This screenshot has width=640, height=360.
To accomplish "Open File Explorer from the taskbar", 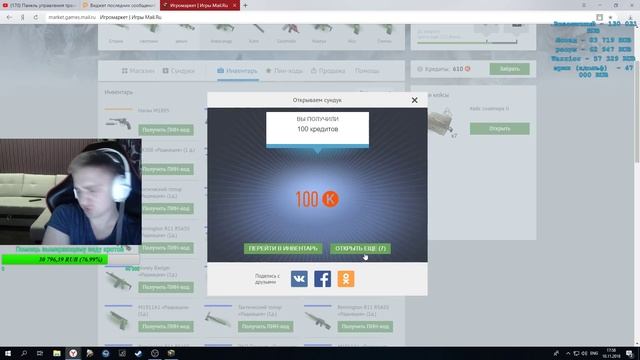I will (57, 353).
